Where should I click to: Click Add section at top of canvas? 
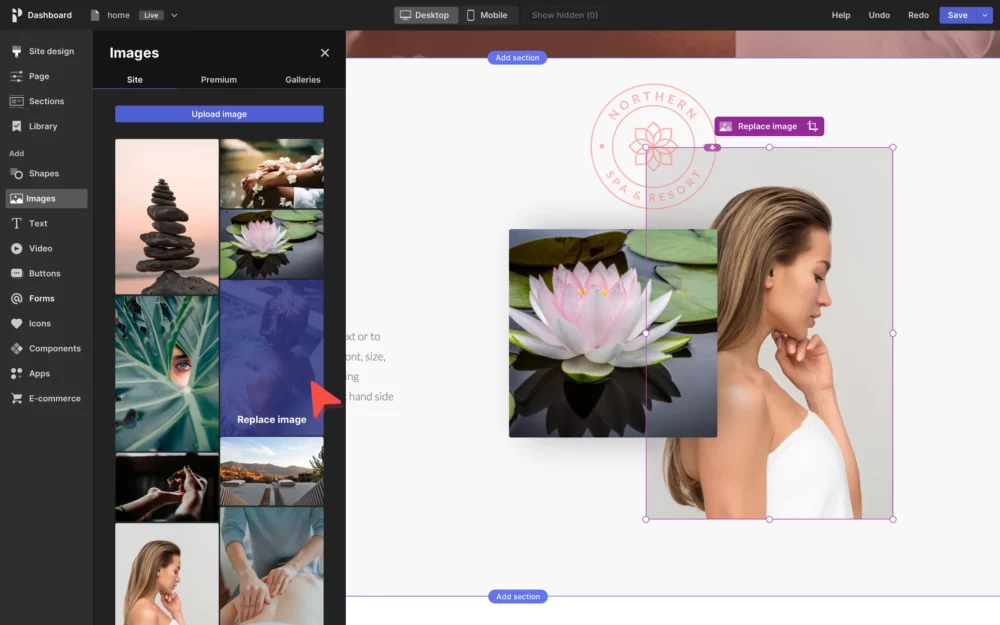(517, 58)
